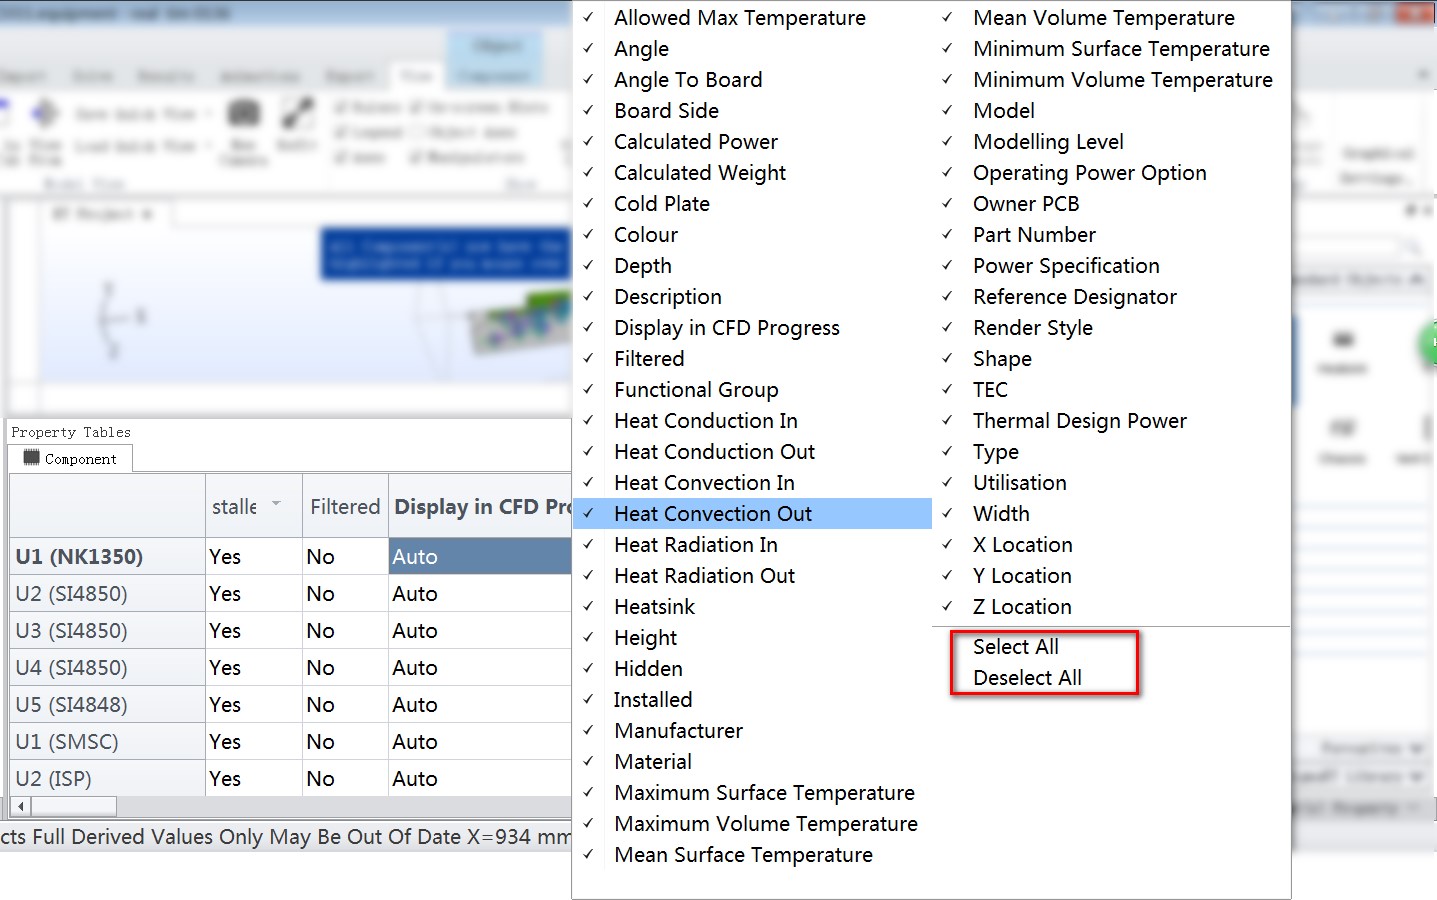The image size is (1437, 900).
Task: Select the Reference Designator menu entry
Action: coord(1074,297)
